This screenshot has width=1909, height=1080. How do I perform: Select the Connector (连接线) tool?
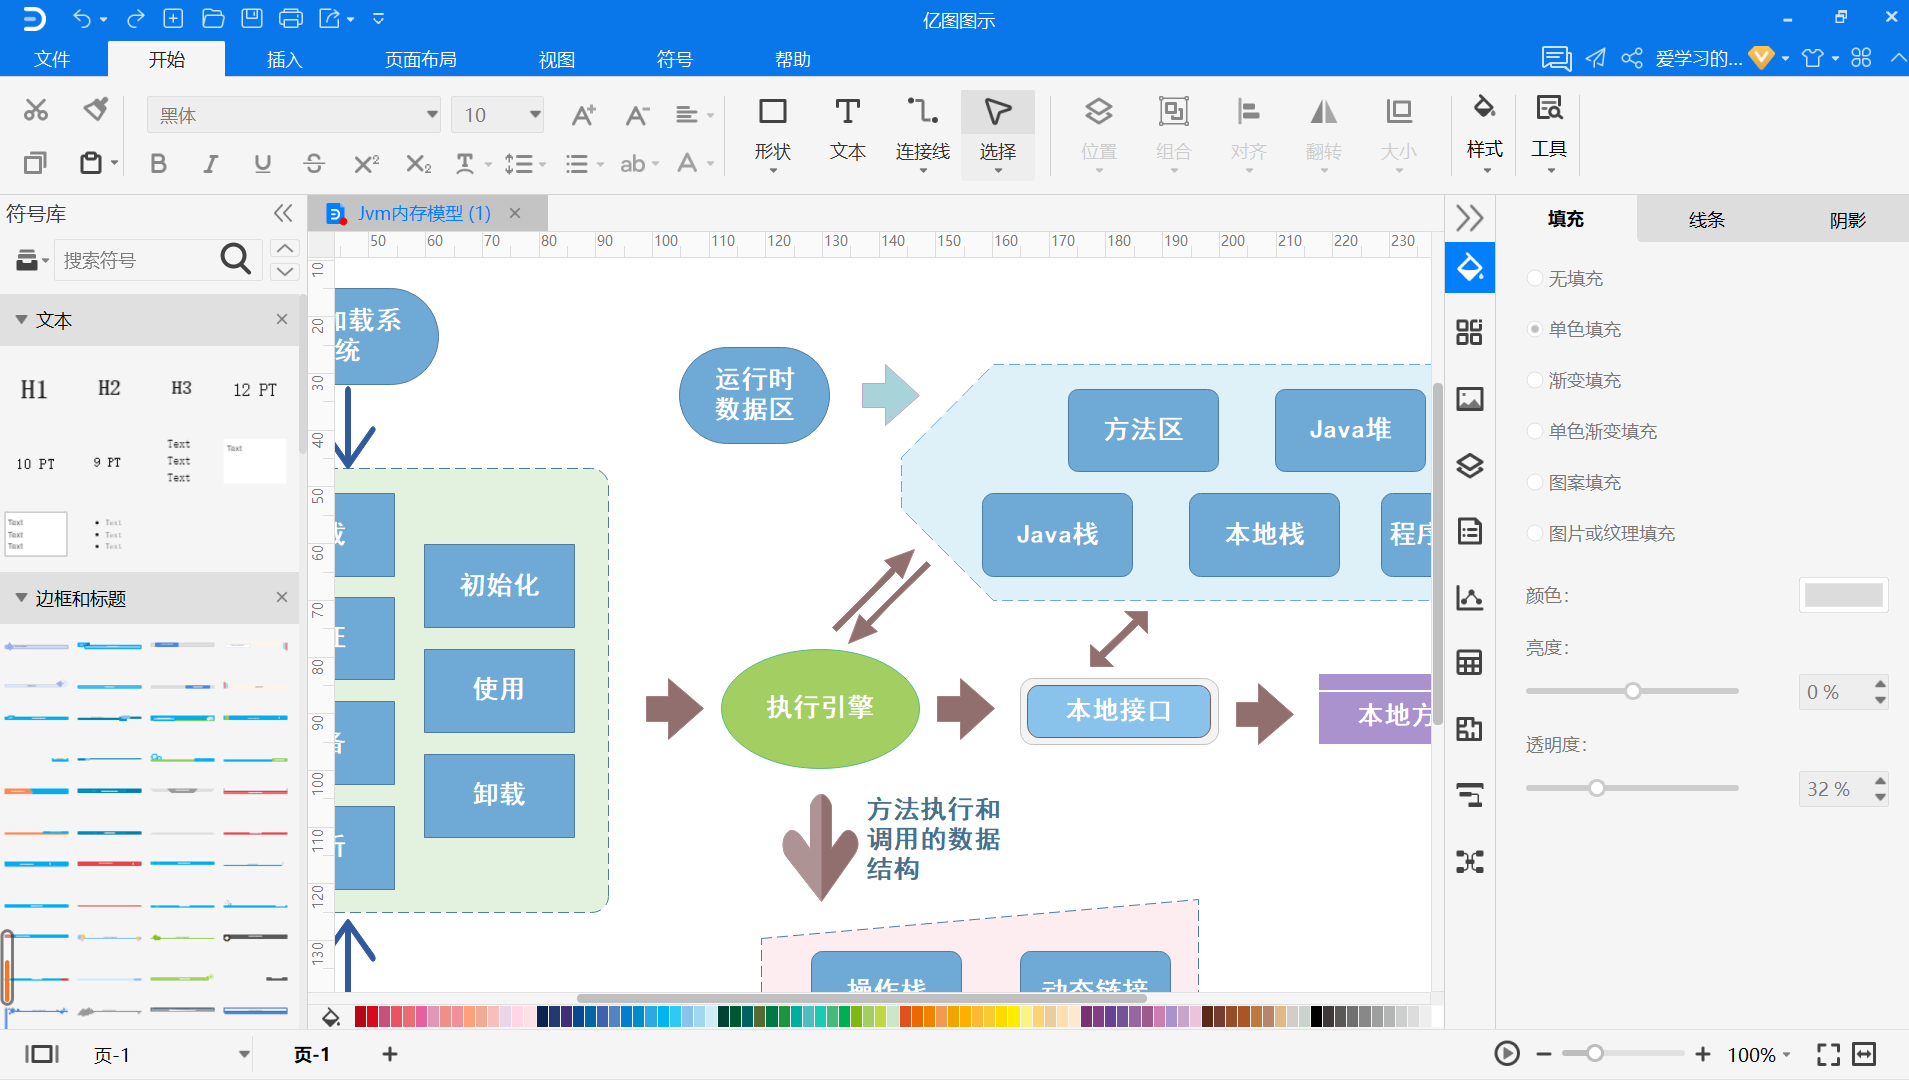(x=922, y=133)
